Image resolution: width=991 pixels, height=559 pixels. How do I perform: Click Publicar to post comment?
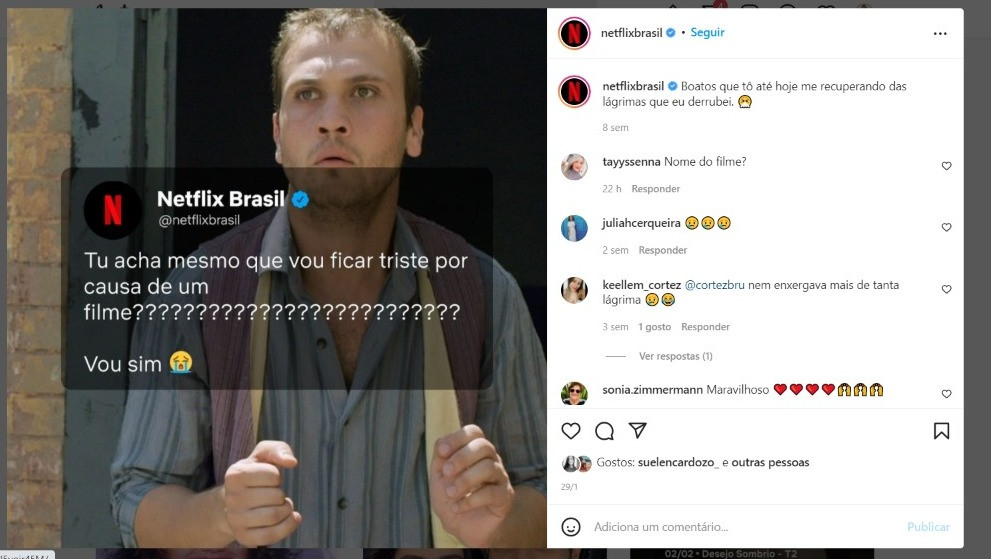coord(928,527)
